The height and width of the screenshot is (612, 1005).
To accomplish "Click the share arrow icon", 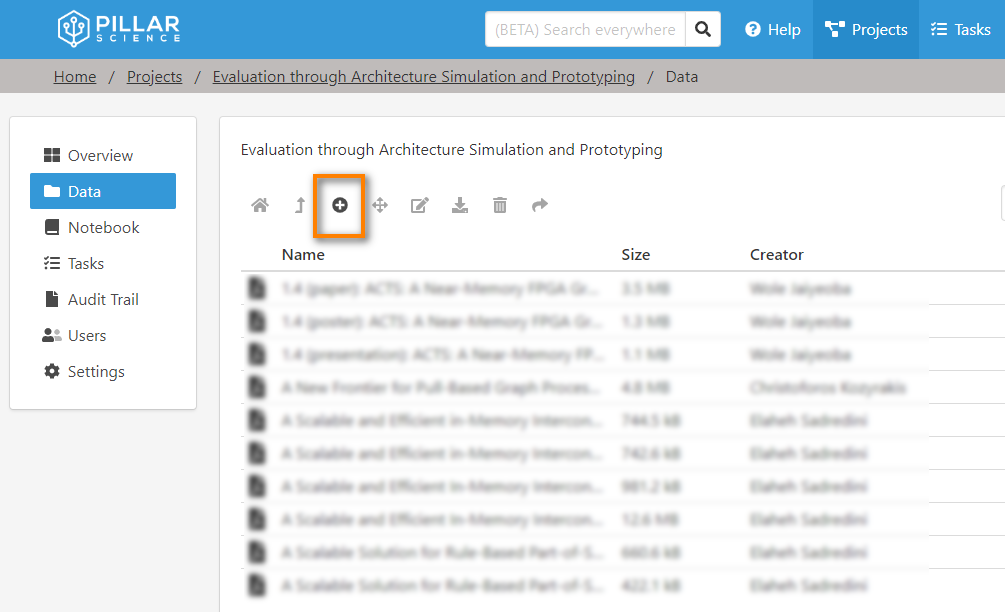I will coord(540,205).
